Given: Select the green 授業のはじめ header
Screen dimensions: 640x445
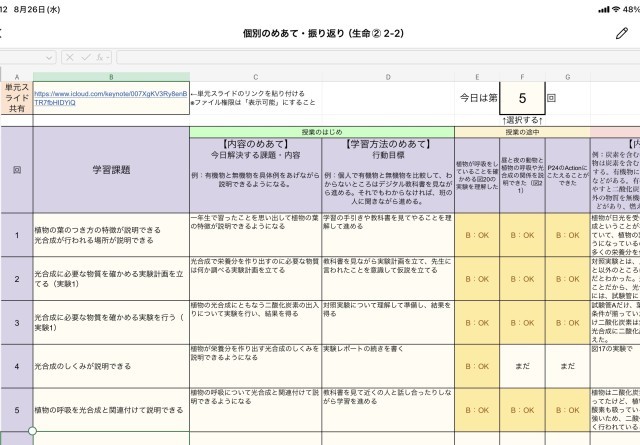Looking at the screenshot, I should pyautogui.click(x=322, y=132).
